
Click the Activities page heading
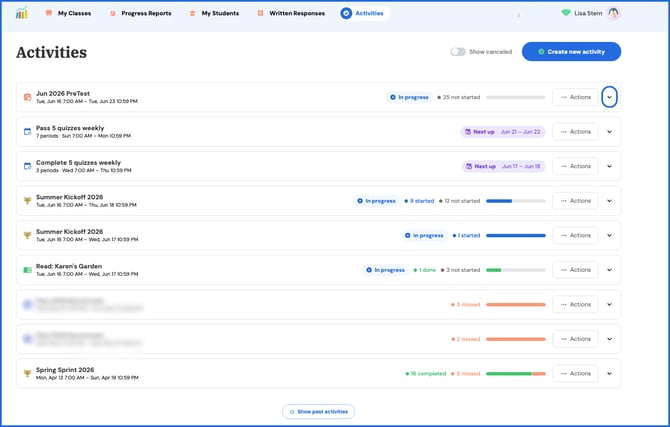[51, 53]
